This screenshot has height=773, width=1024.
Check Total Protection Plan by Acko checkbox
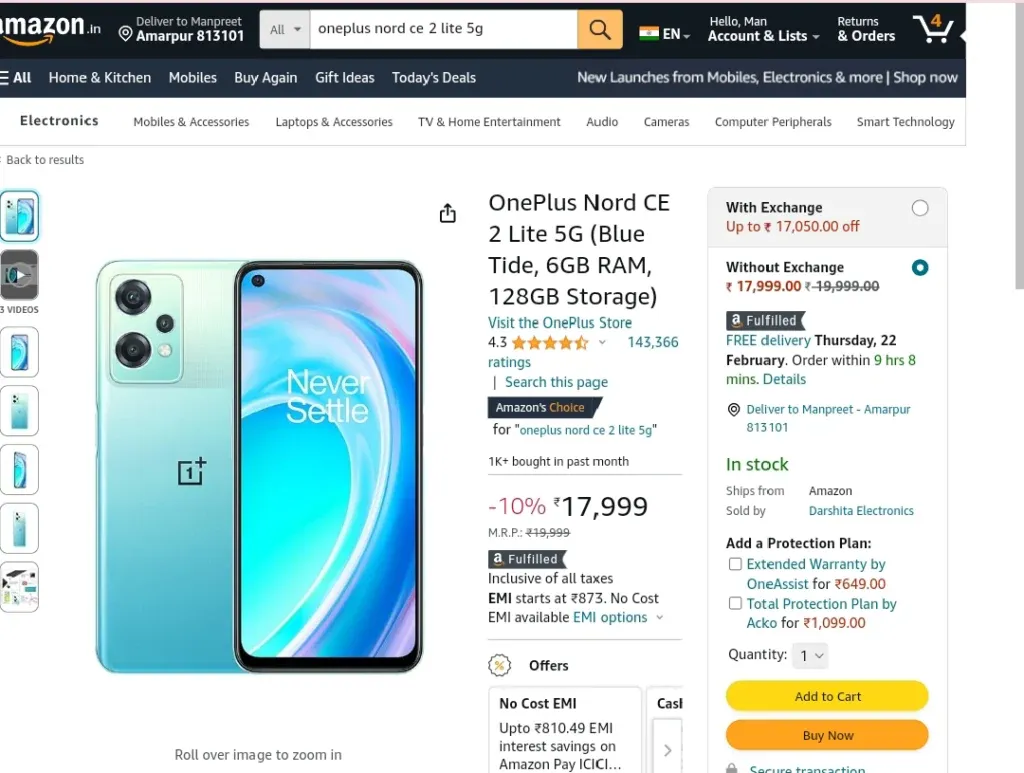[735, 603]
